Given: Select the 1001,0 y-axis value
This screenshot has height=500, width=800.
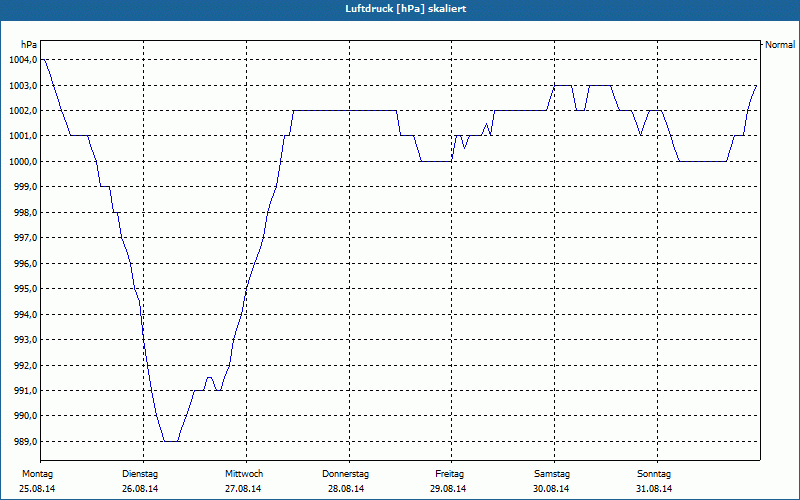Looking at the screenshot, I should click(23, 136).
